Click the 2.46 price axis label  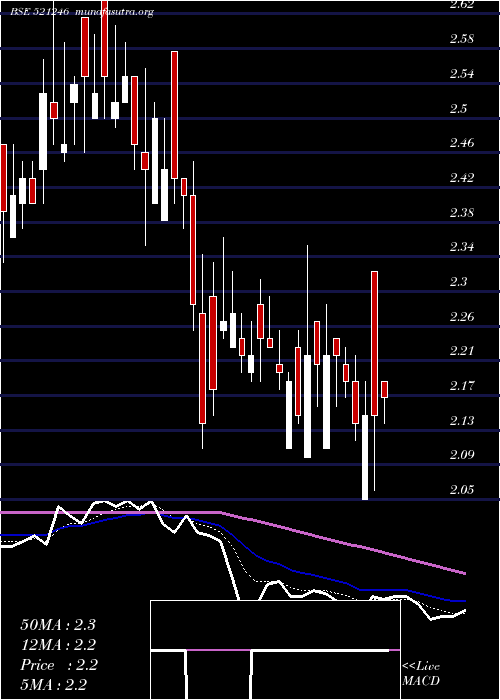462,143
